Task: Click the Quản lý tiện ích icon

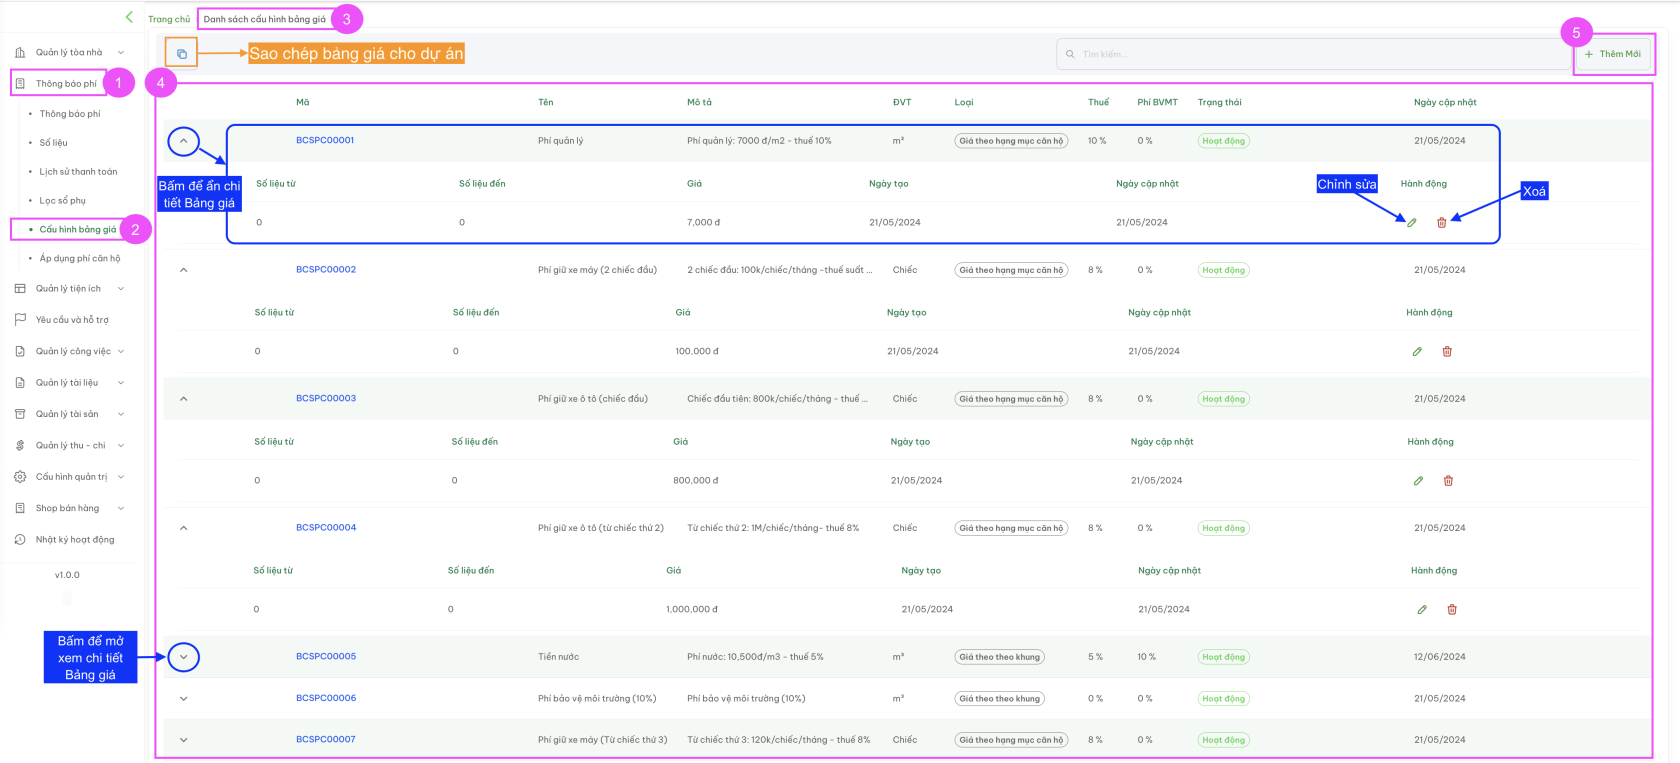Action: tap(20, 289)
